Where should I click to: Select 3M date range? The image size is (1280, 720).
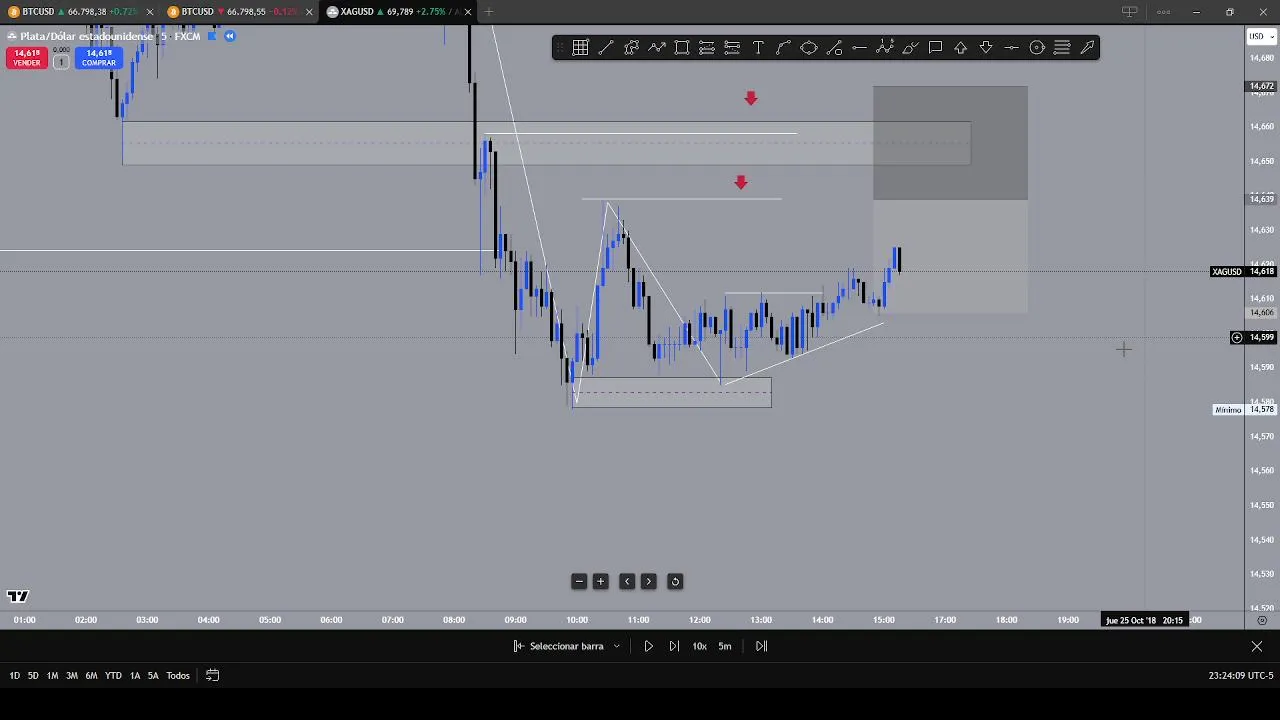pyautogui.click(x=72, y=676)
